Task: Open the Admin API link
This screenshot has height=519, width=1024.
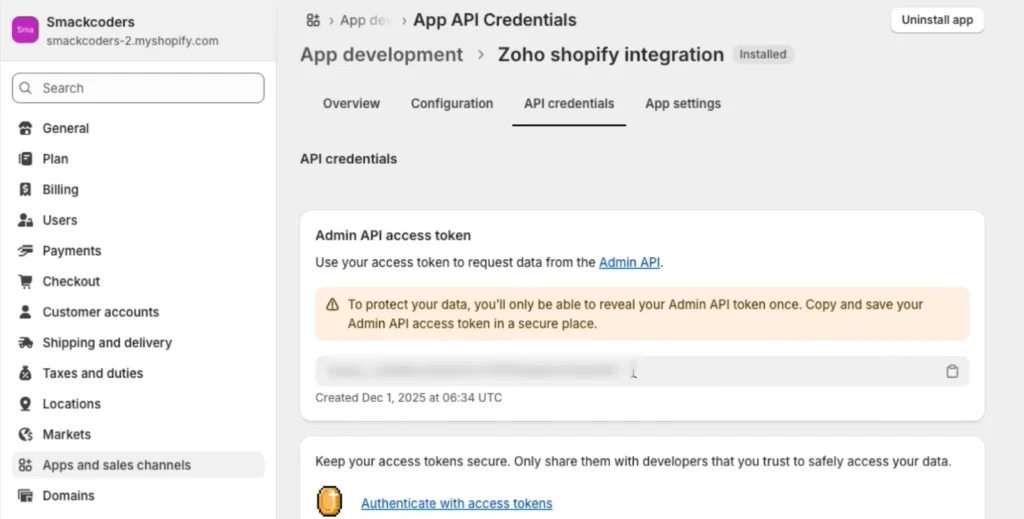Action: [629, 262]
